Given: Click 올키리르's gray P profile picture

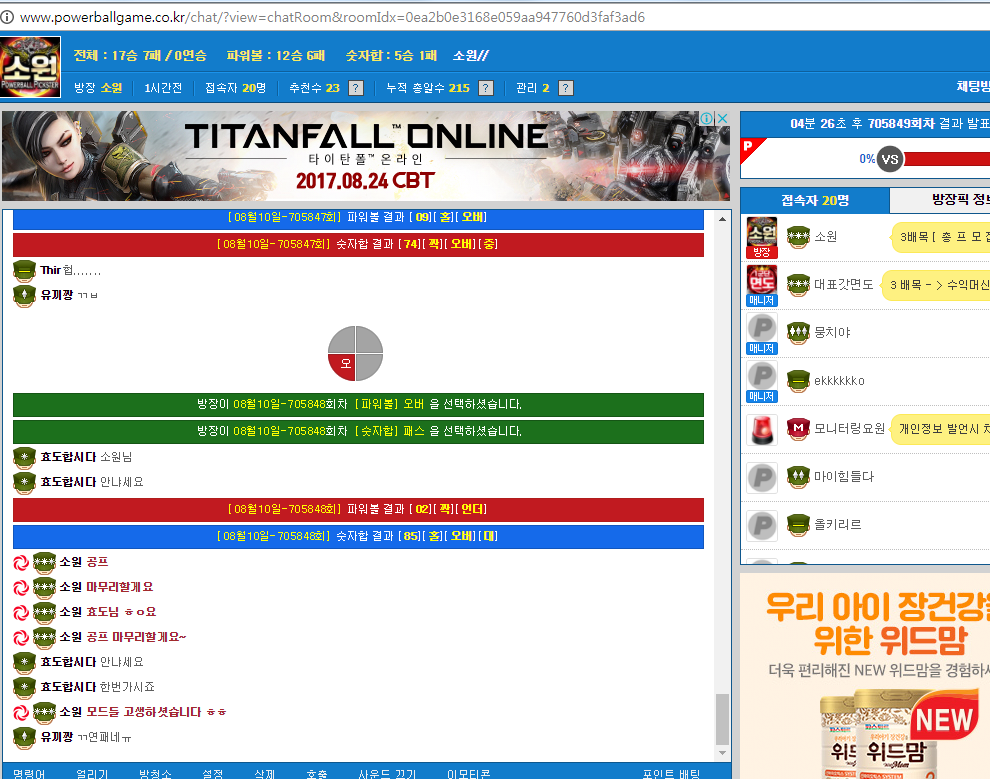Looking at the screenshot, I should (762, 525).
